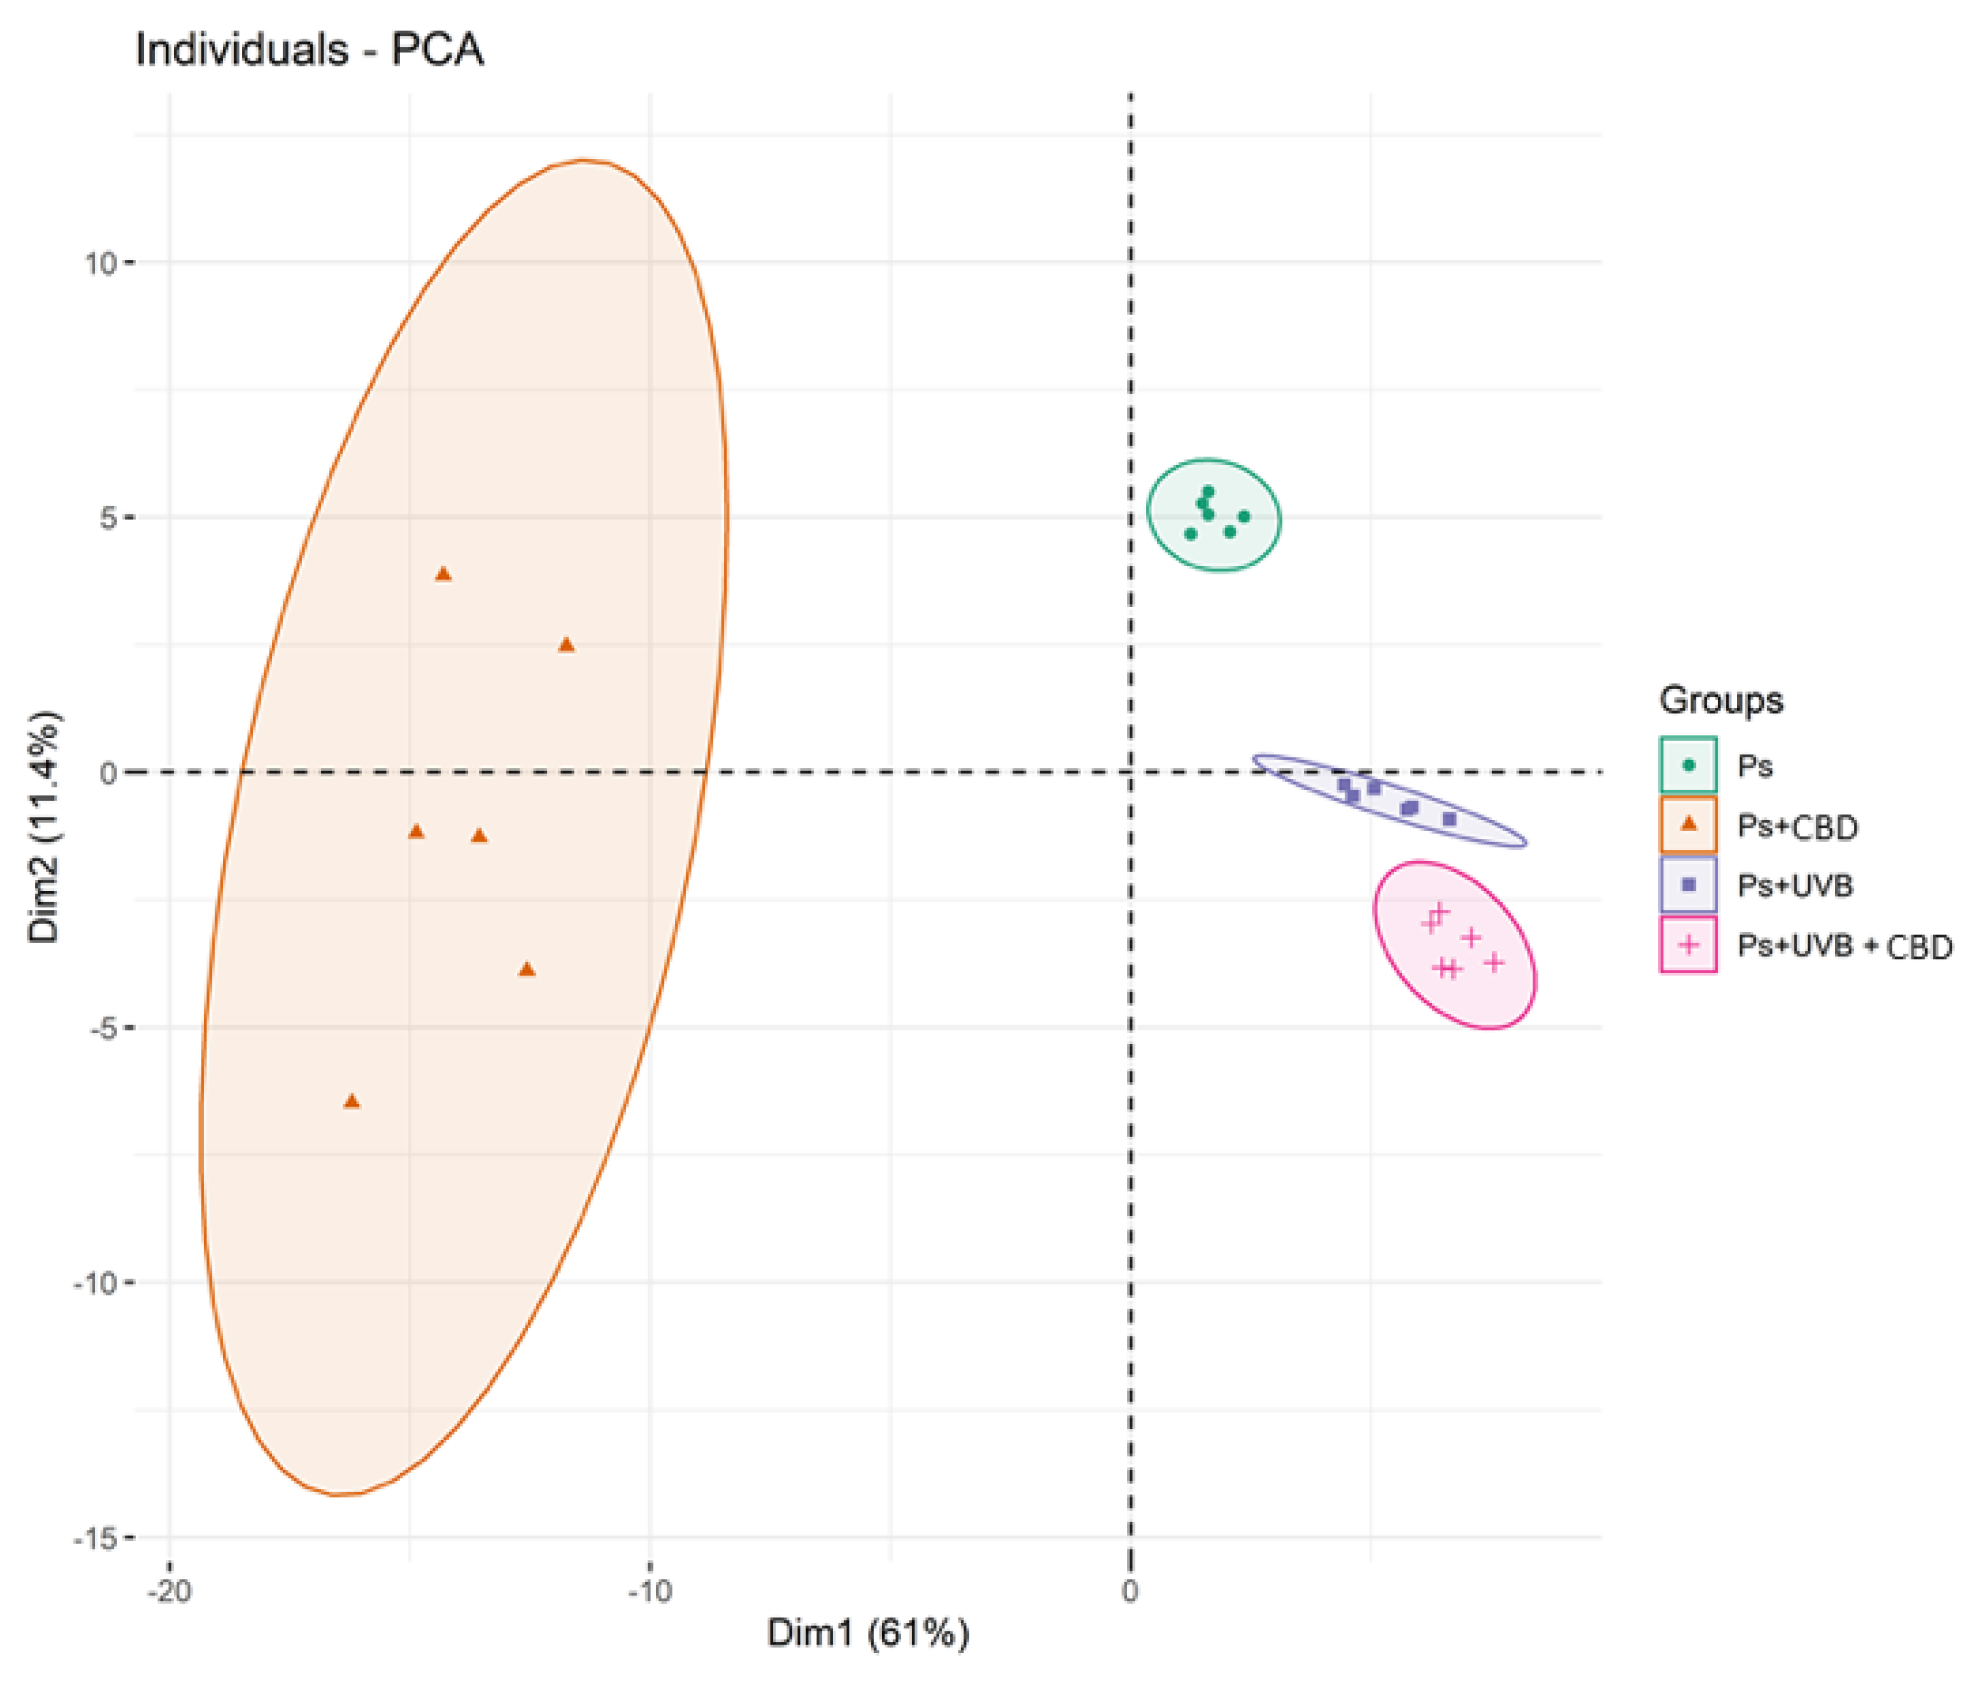
Task: Click the lowest orange triangle data point
Action: point(351,1101)
